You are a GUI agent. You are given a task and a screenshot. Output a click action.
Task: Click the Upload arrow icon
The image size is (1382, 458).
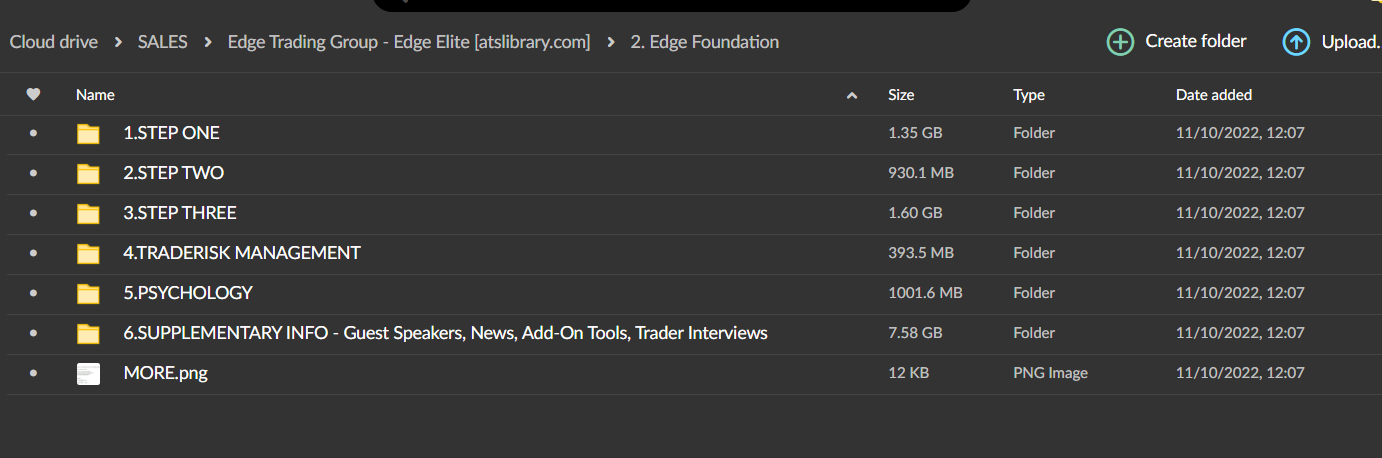pyautogui.click(x=1296, y=42)
